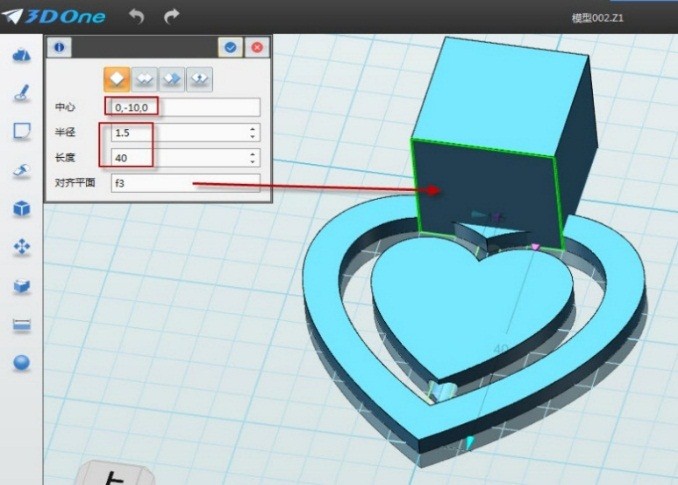
Task: Select the sketch drawing pen tool
Action: (x=21, y=93)
